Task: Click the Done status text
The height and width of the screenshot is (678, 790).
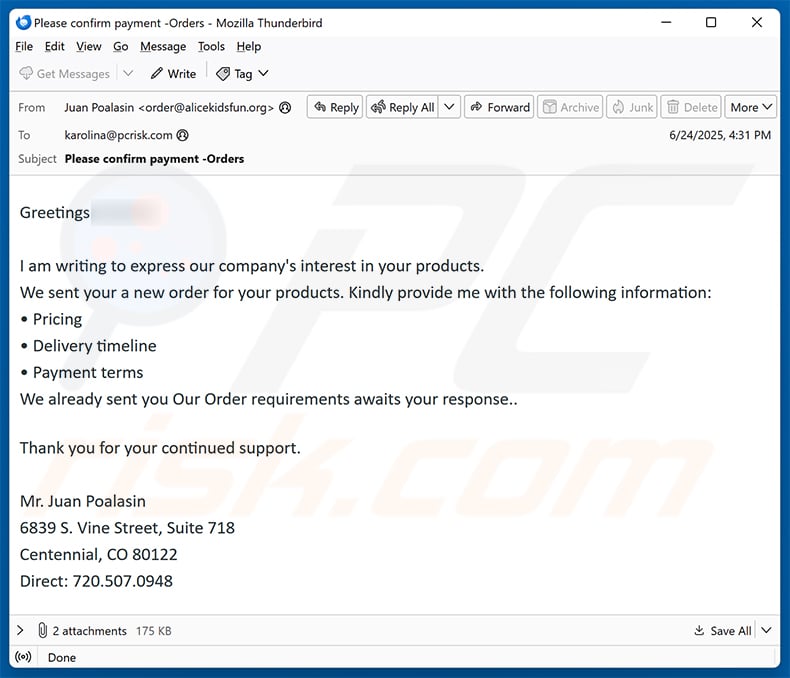Action: tap(61, 657)
